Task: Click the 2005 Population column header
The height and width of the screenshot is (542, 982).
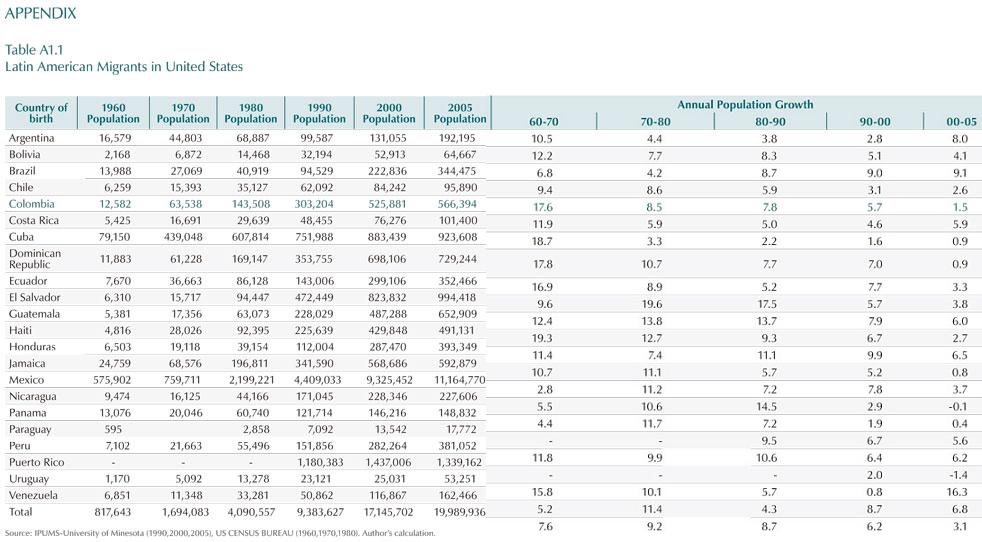Action: pos(460,113)
